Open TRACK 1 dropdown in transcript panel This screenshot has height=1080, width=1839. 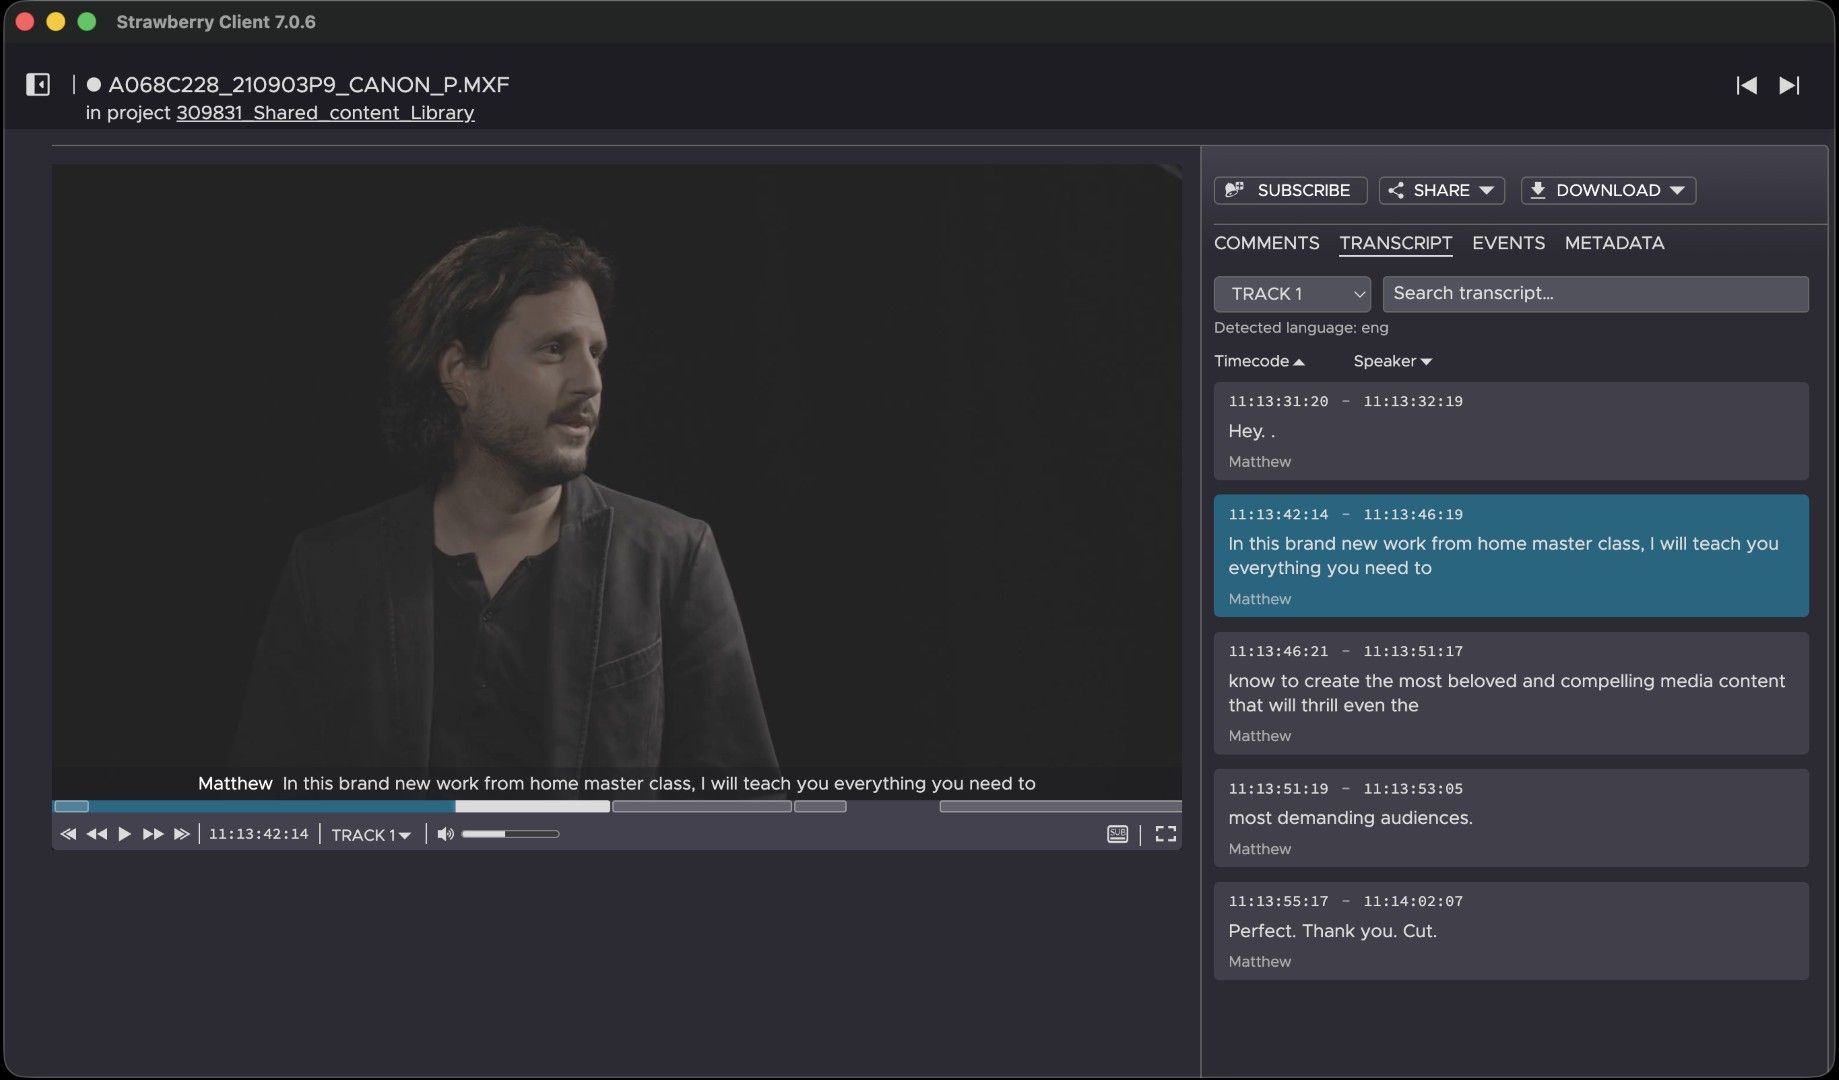click(1291, 294)
